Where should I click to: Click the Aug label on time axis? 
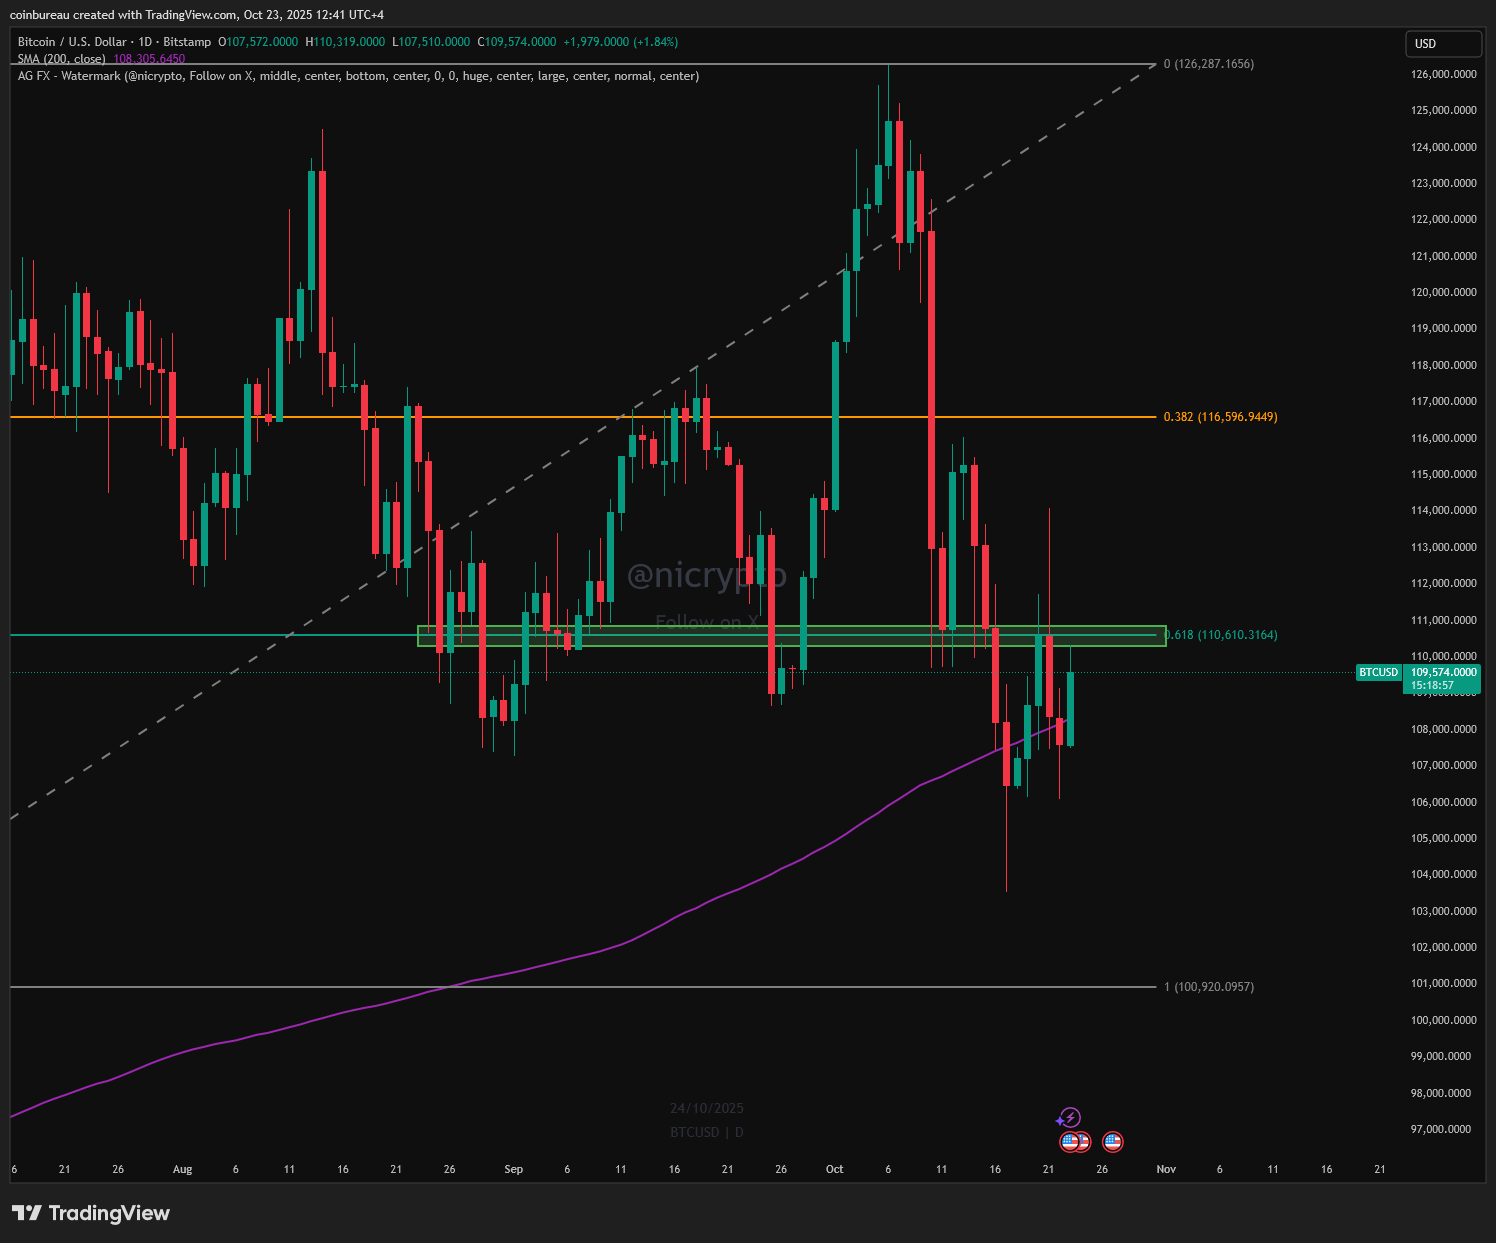click(x=182, y=1169)
